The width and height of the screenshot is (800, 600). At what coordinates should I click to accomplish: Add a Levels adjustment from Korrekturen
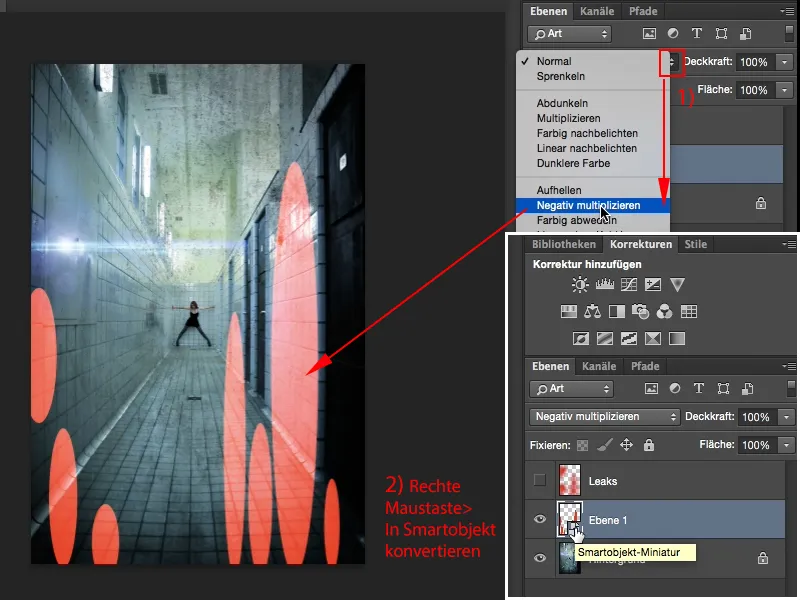click(x=603, y=283)
